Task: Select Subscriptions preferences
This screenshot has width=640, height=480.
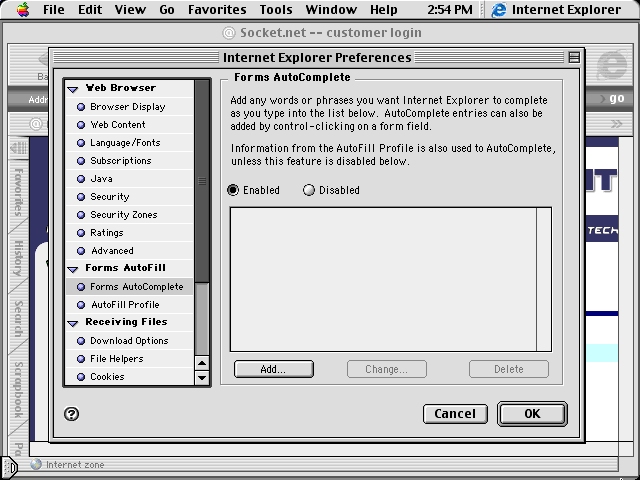Action: click(x=129, y=161)
